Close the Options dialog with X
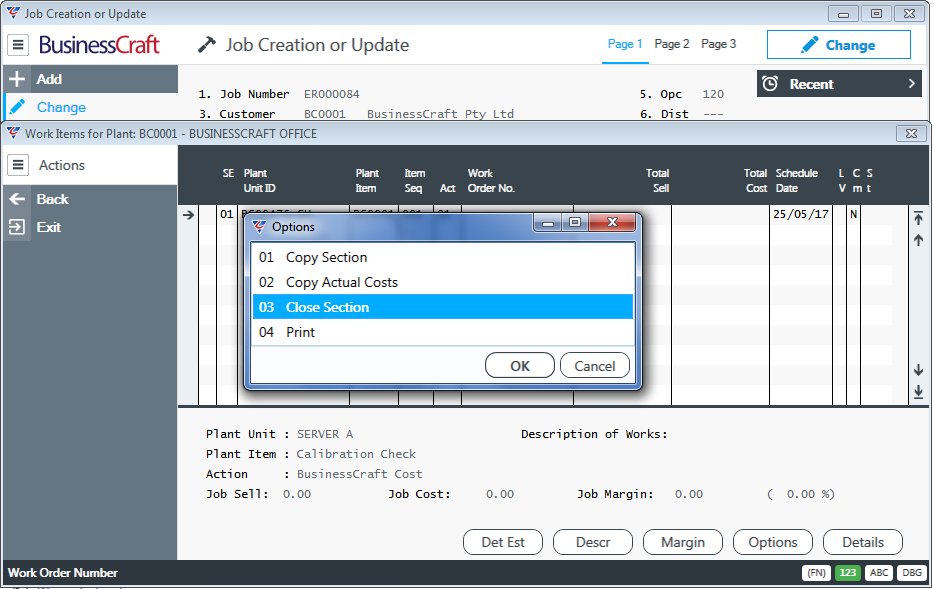 612,222
